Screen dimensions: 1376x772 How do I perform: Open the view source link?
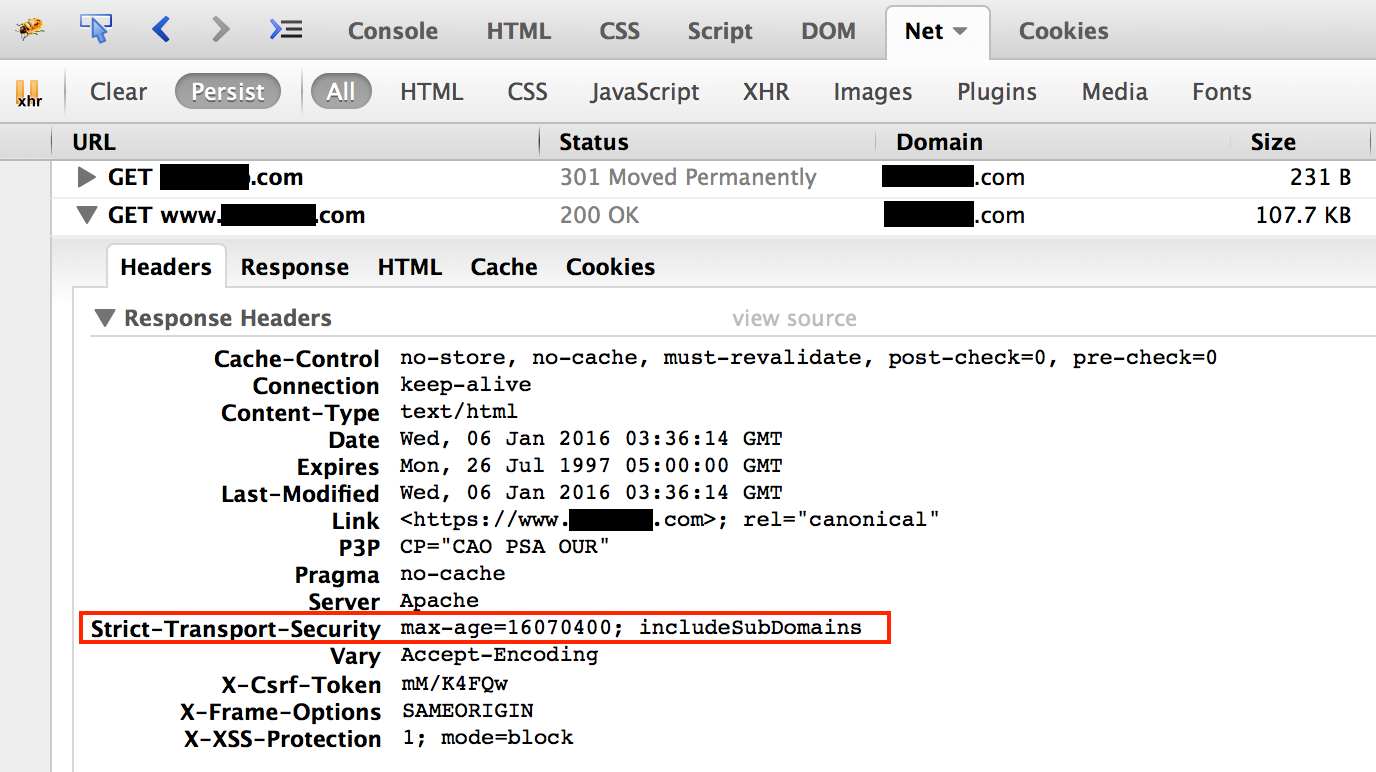794,318
